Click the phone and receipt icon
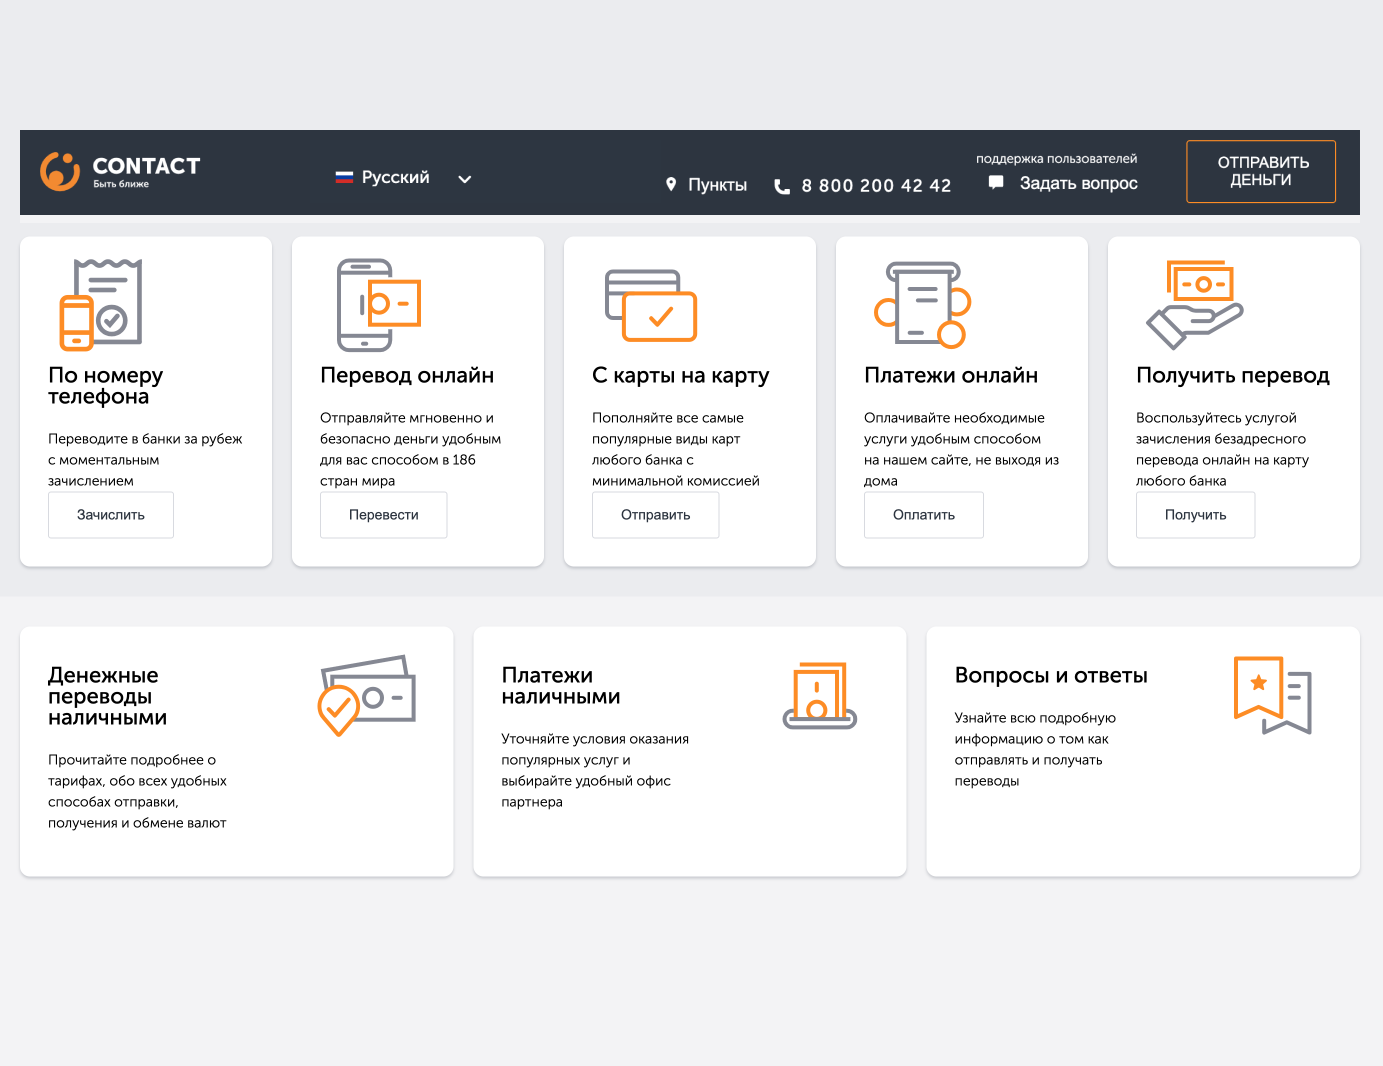 pos(101,304)
